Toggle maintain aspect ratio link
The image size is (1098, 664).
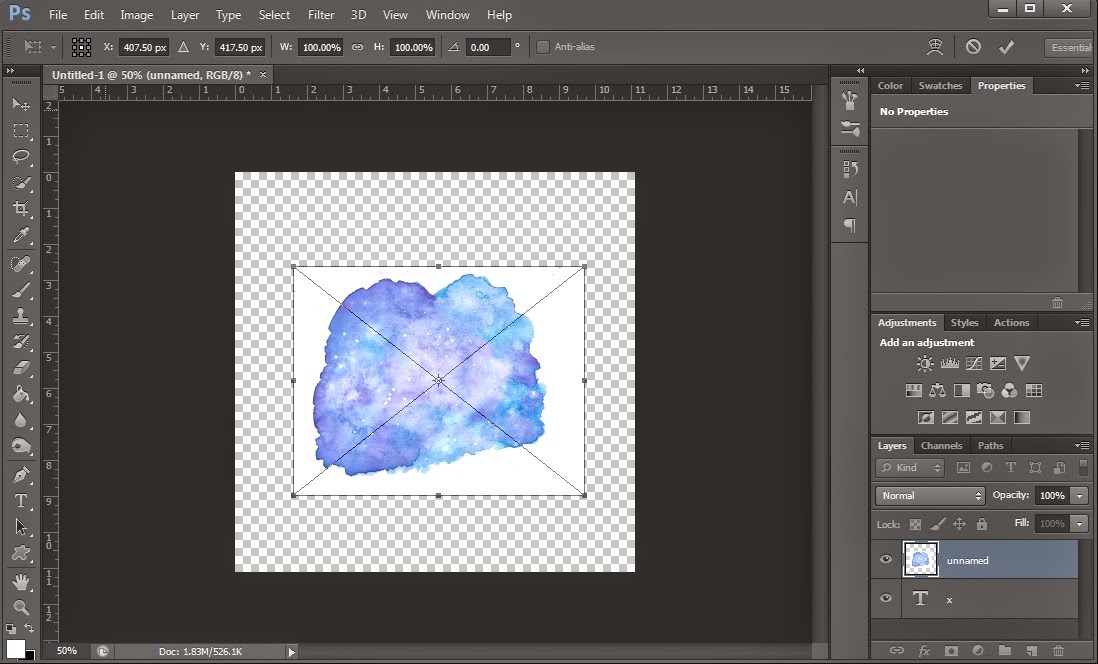click(x=357, y=47)
